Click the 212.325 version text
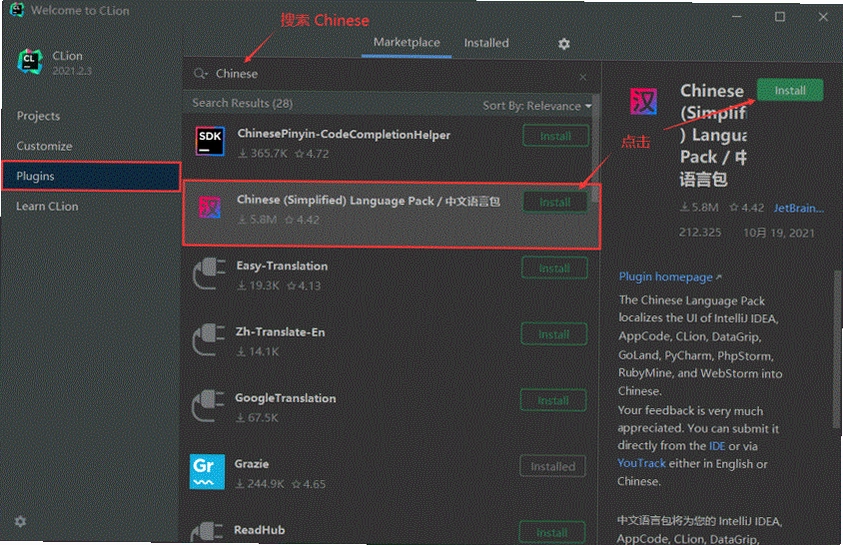The height and width of the screenshot is (545, 843). click(x=700, y=232)
